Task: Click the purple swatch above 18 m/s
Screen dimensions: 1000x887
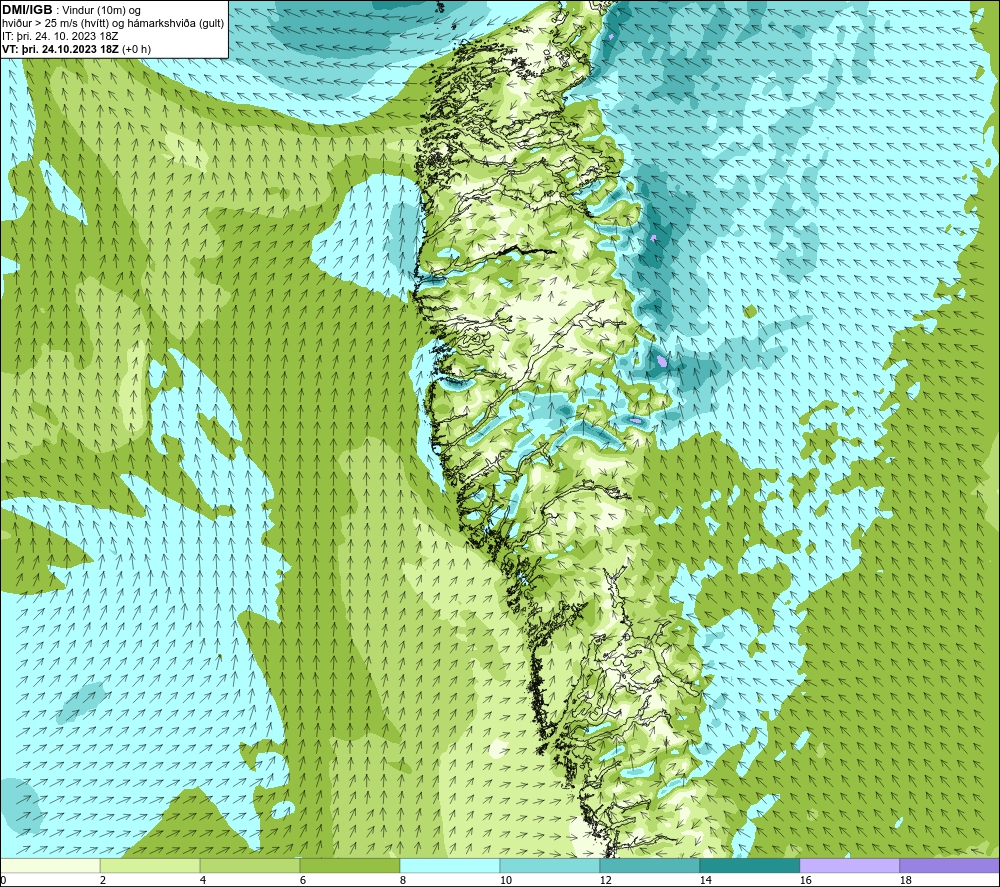Action: (949, 866)
